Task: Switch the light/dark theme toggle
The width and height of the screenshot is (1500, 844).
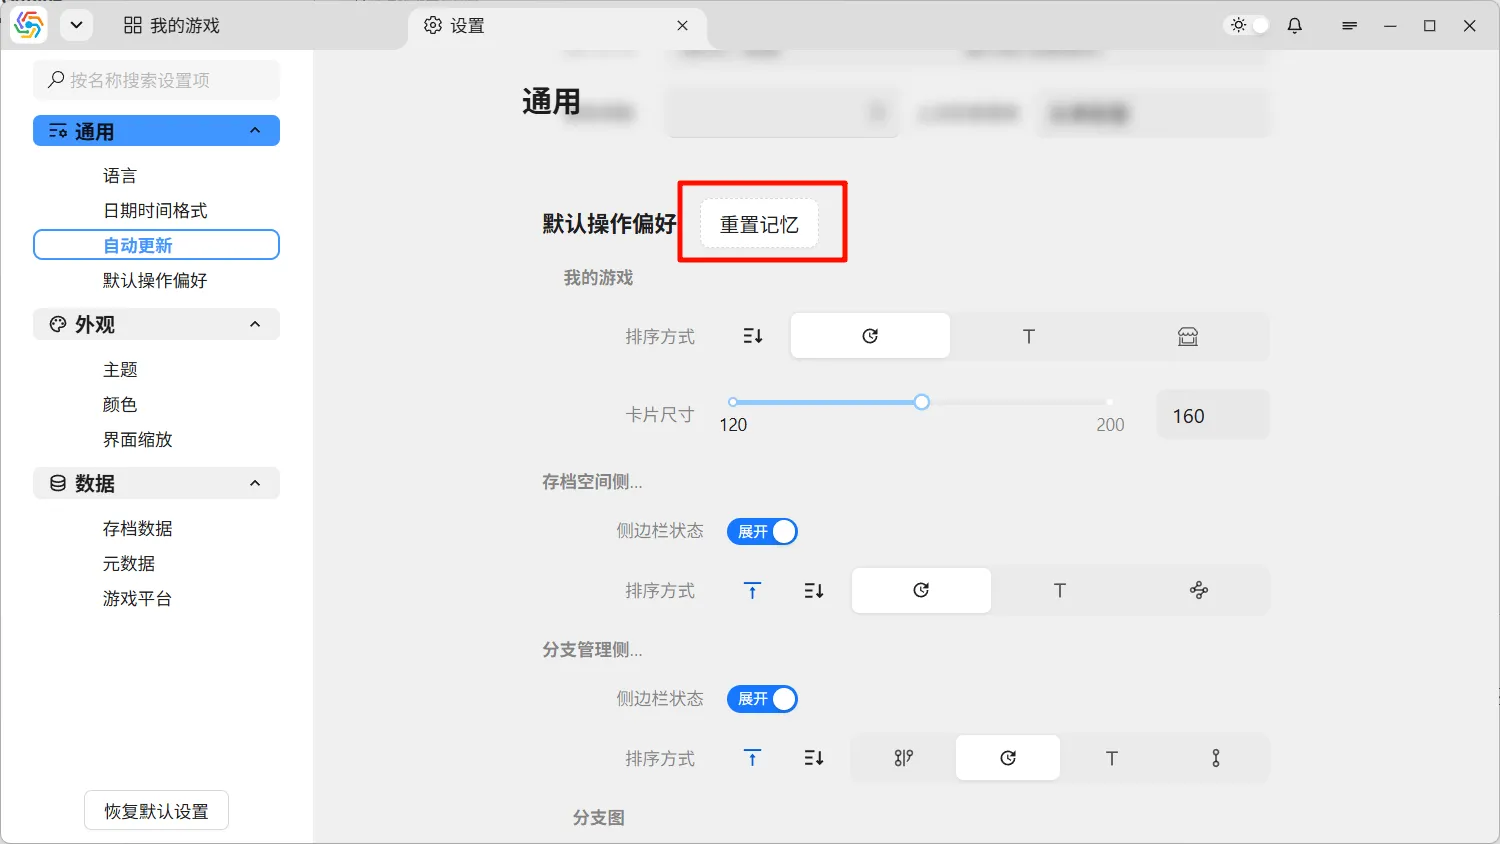Action: [1248, 26]
